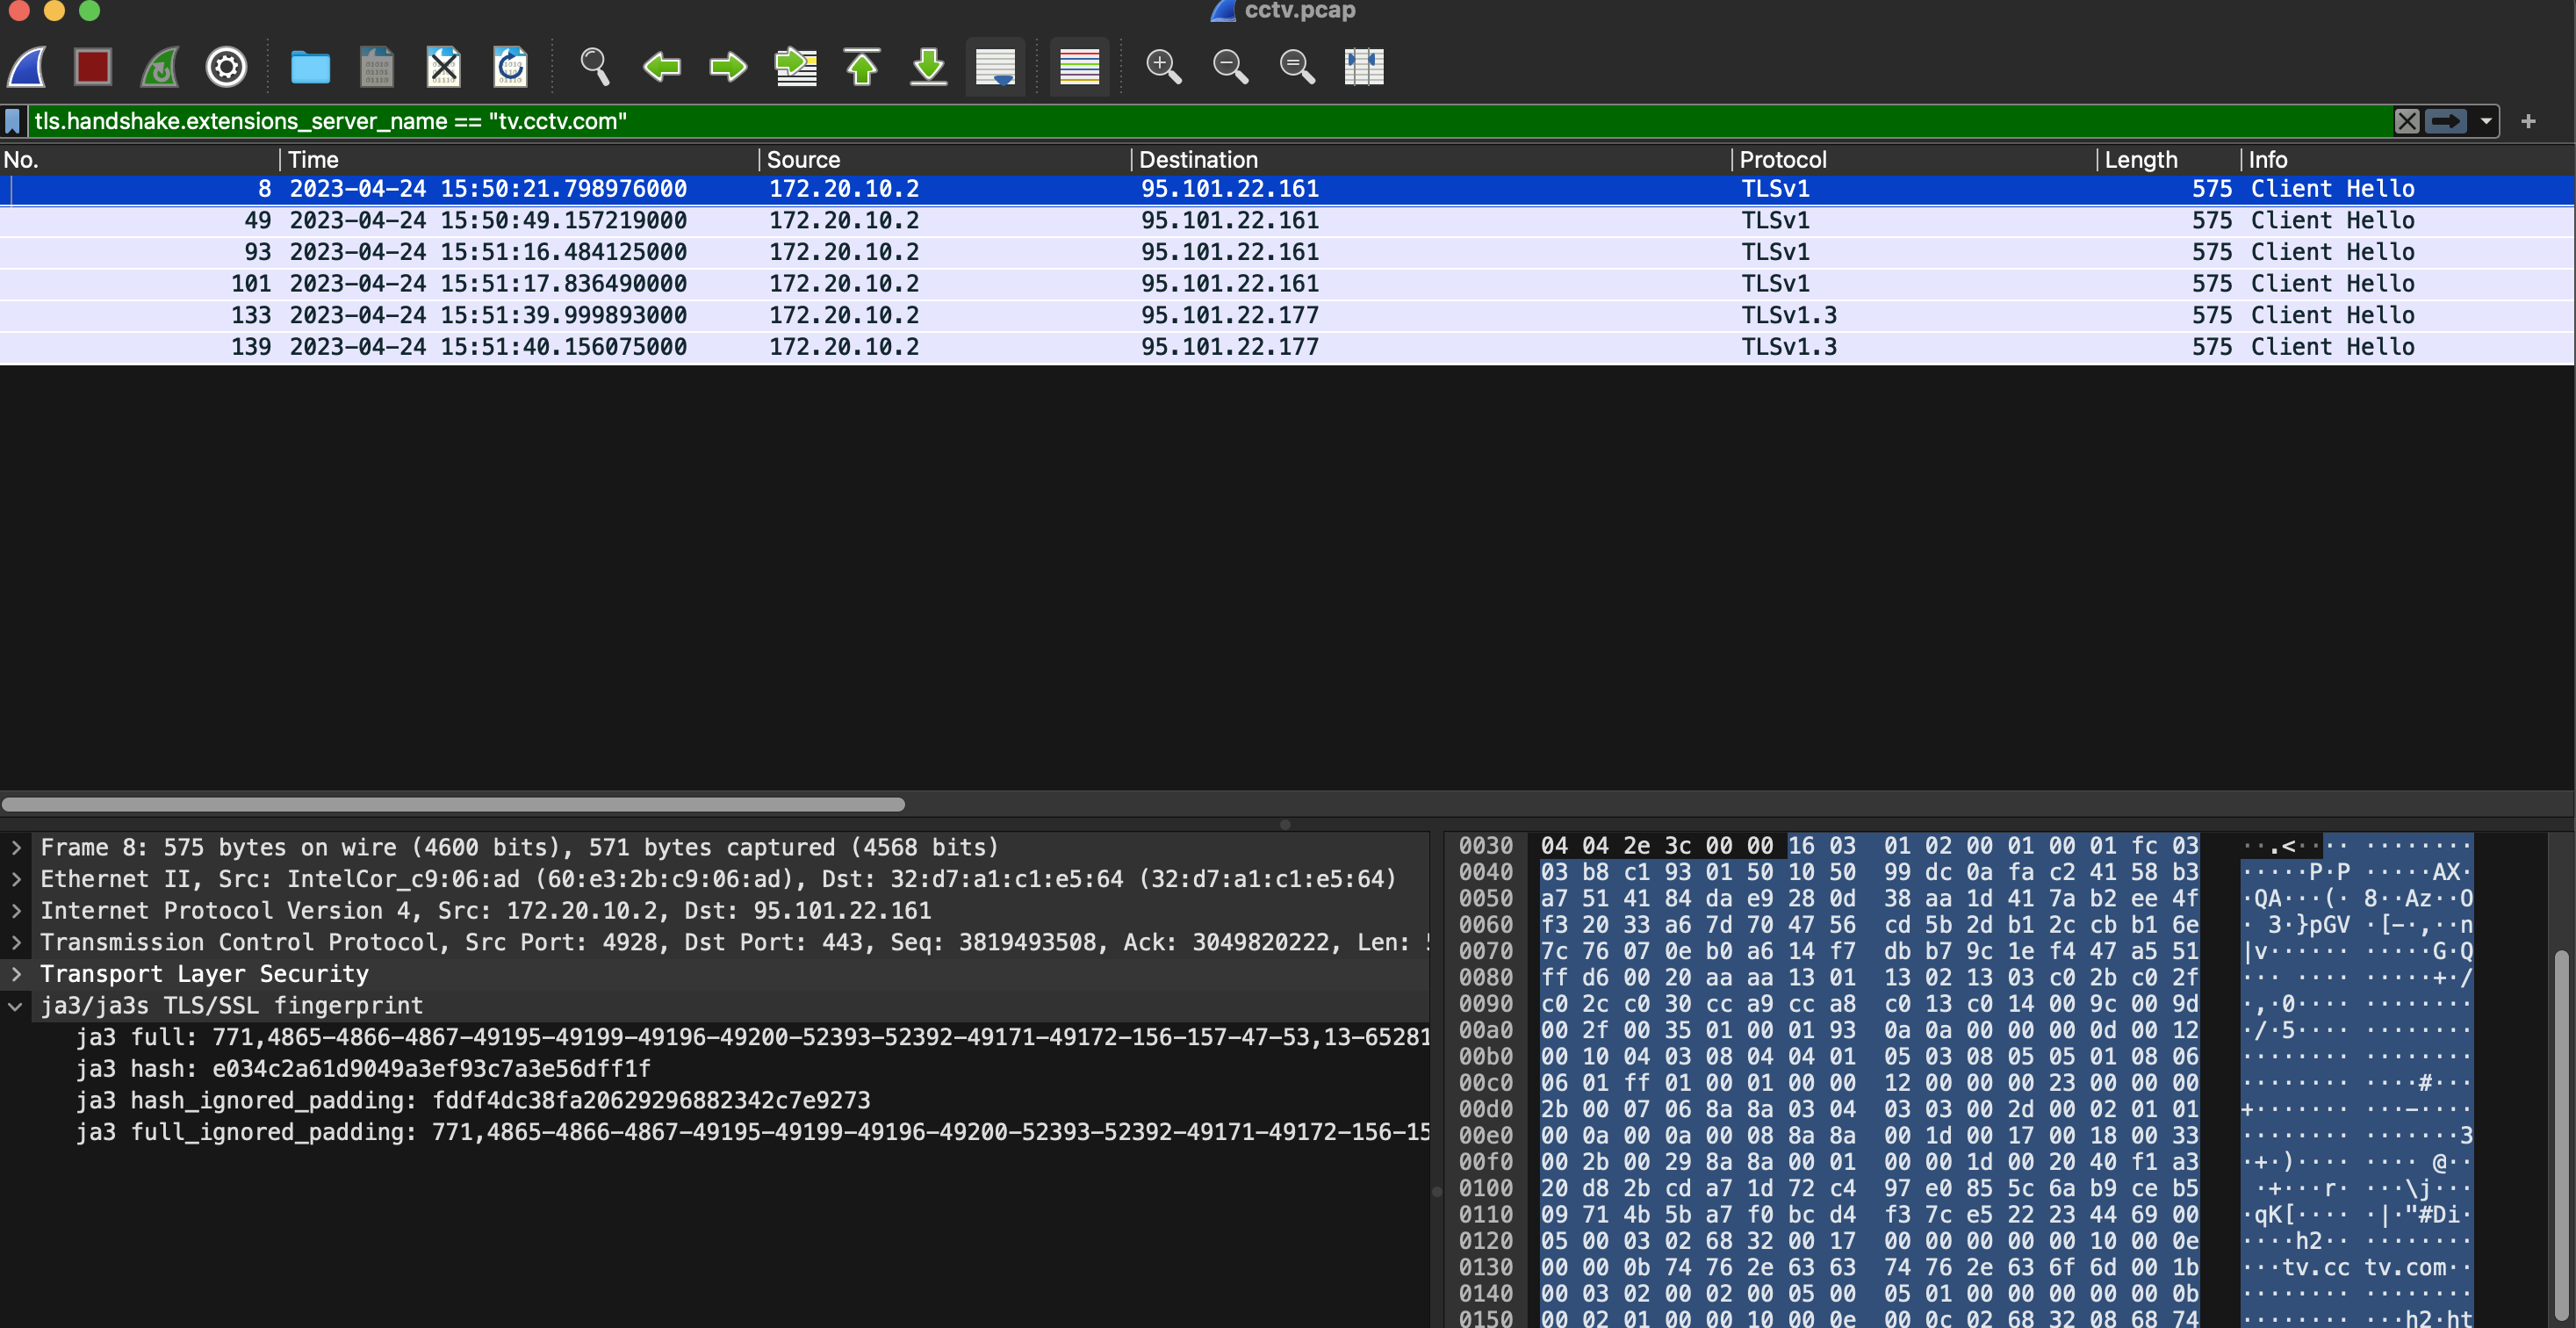Sort by the Protocol column header
The image size is (2576, 1328).
pos(1782,160)
